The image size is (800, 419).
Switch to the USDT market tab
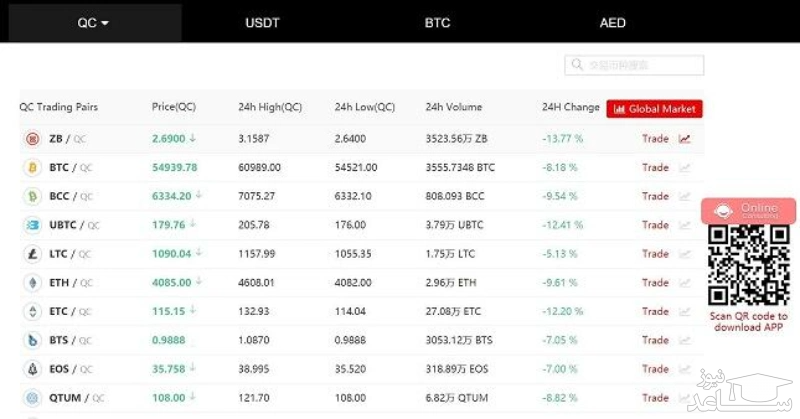(x=262, y=22)
